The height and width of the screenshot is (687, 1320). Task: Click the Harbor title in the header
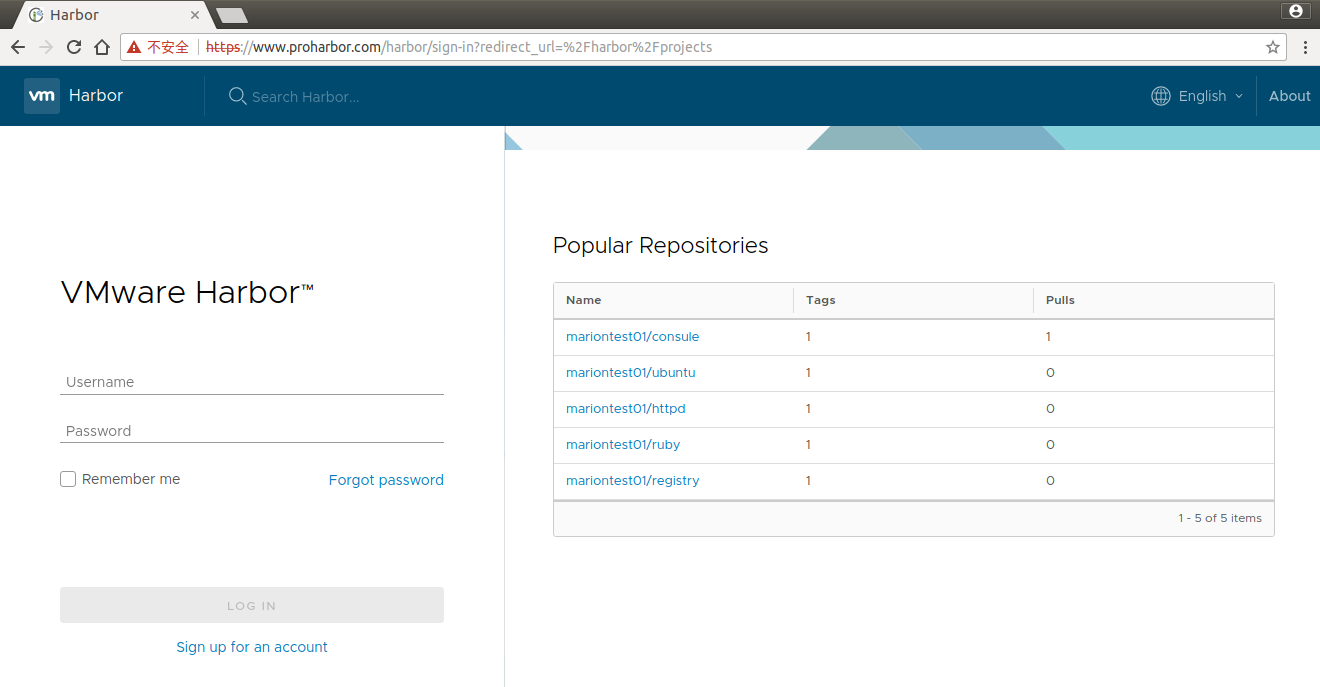pos(96,96)
